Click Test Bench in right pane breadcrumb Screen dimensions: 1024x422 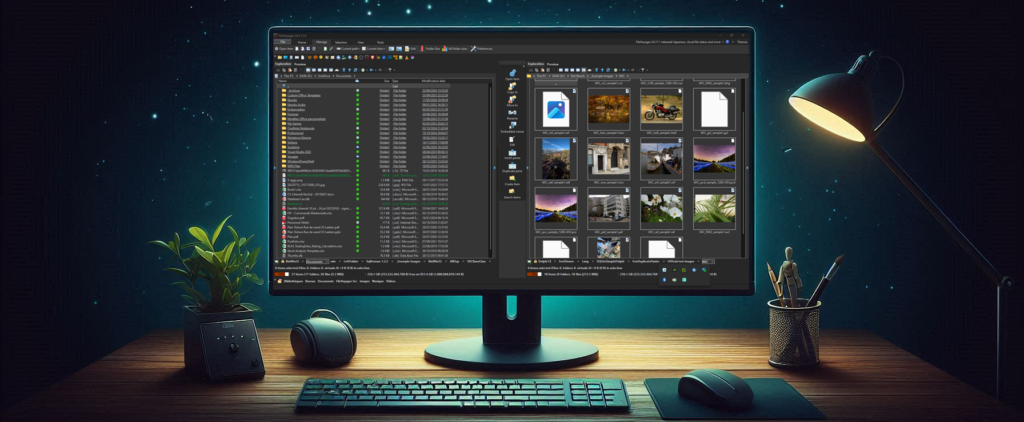click(577, 76)
